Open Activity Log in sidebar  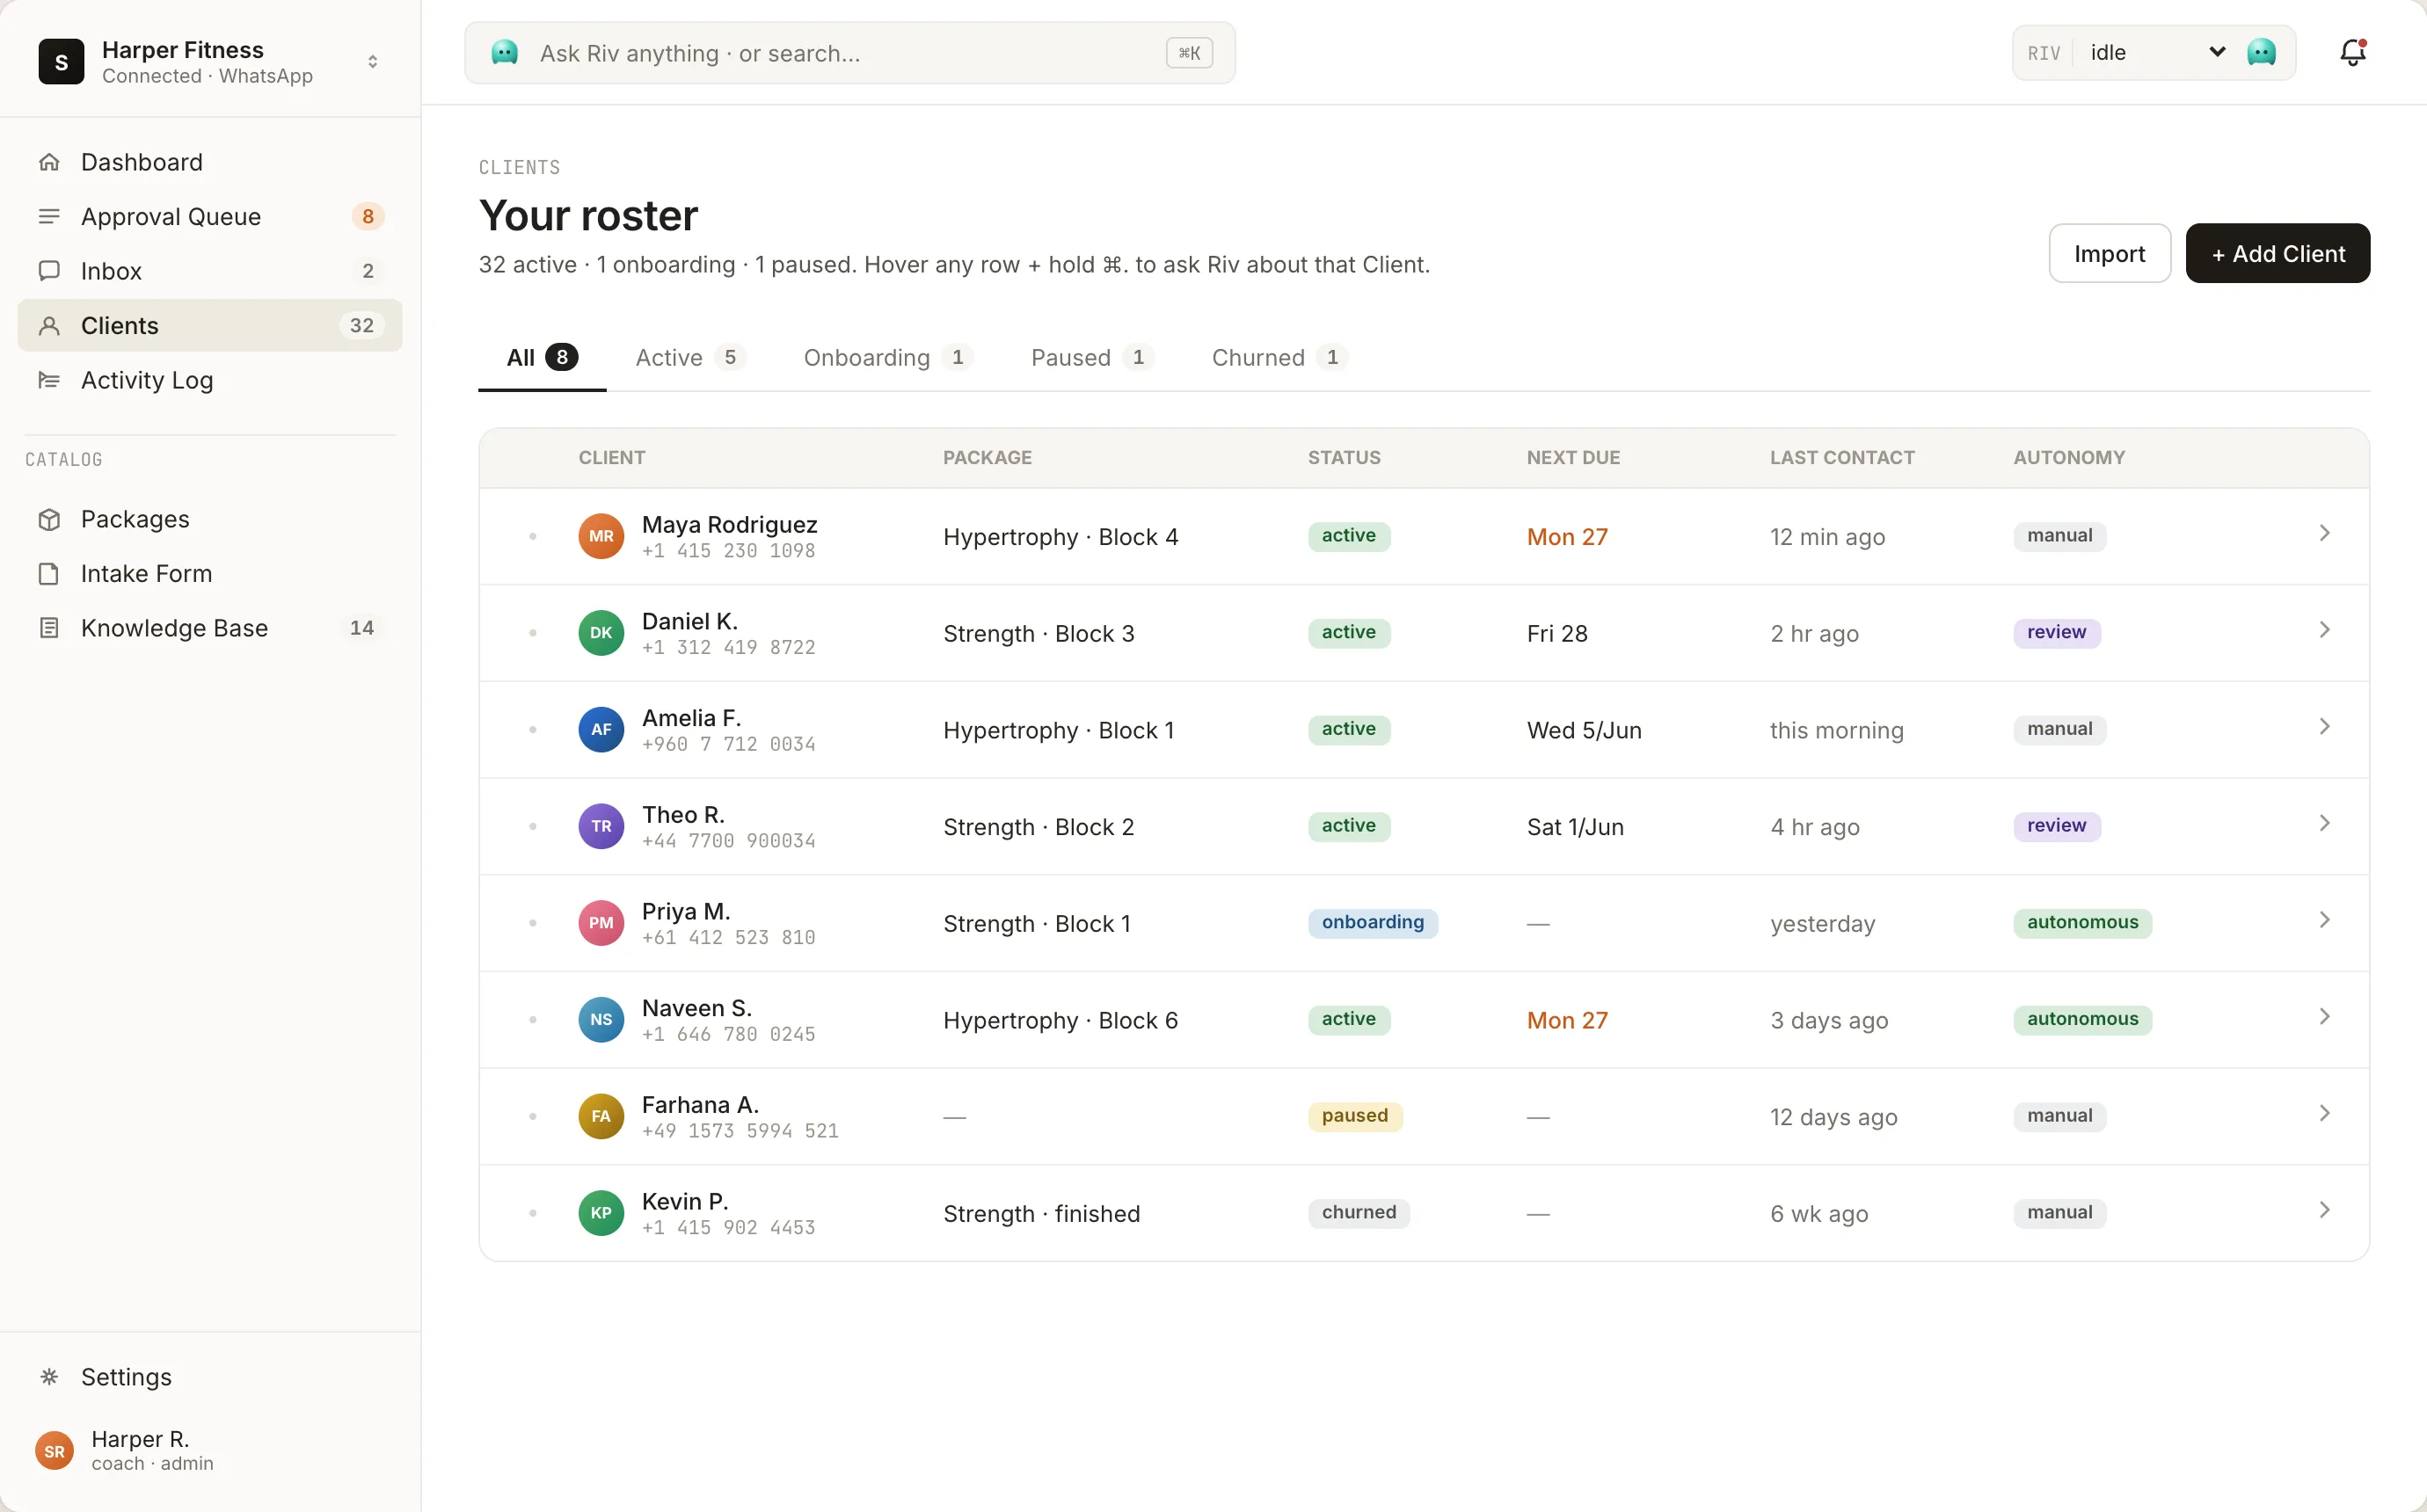(x=210, y=380)
